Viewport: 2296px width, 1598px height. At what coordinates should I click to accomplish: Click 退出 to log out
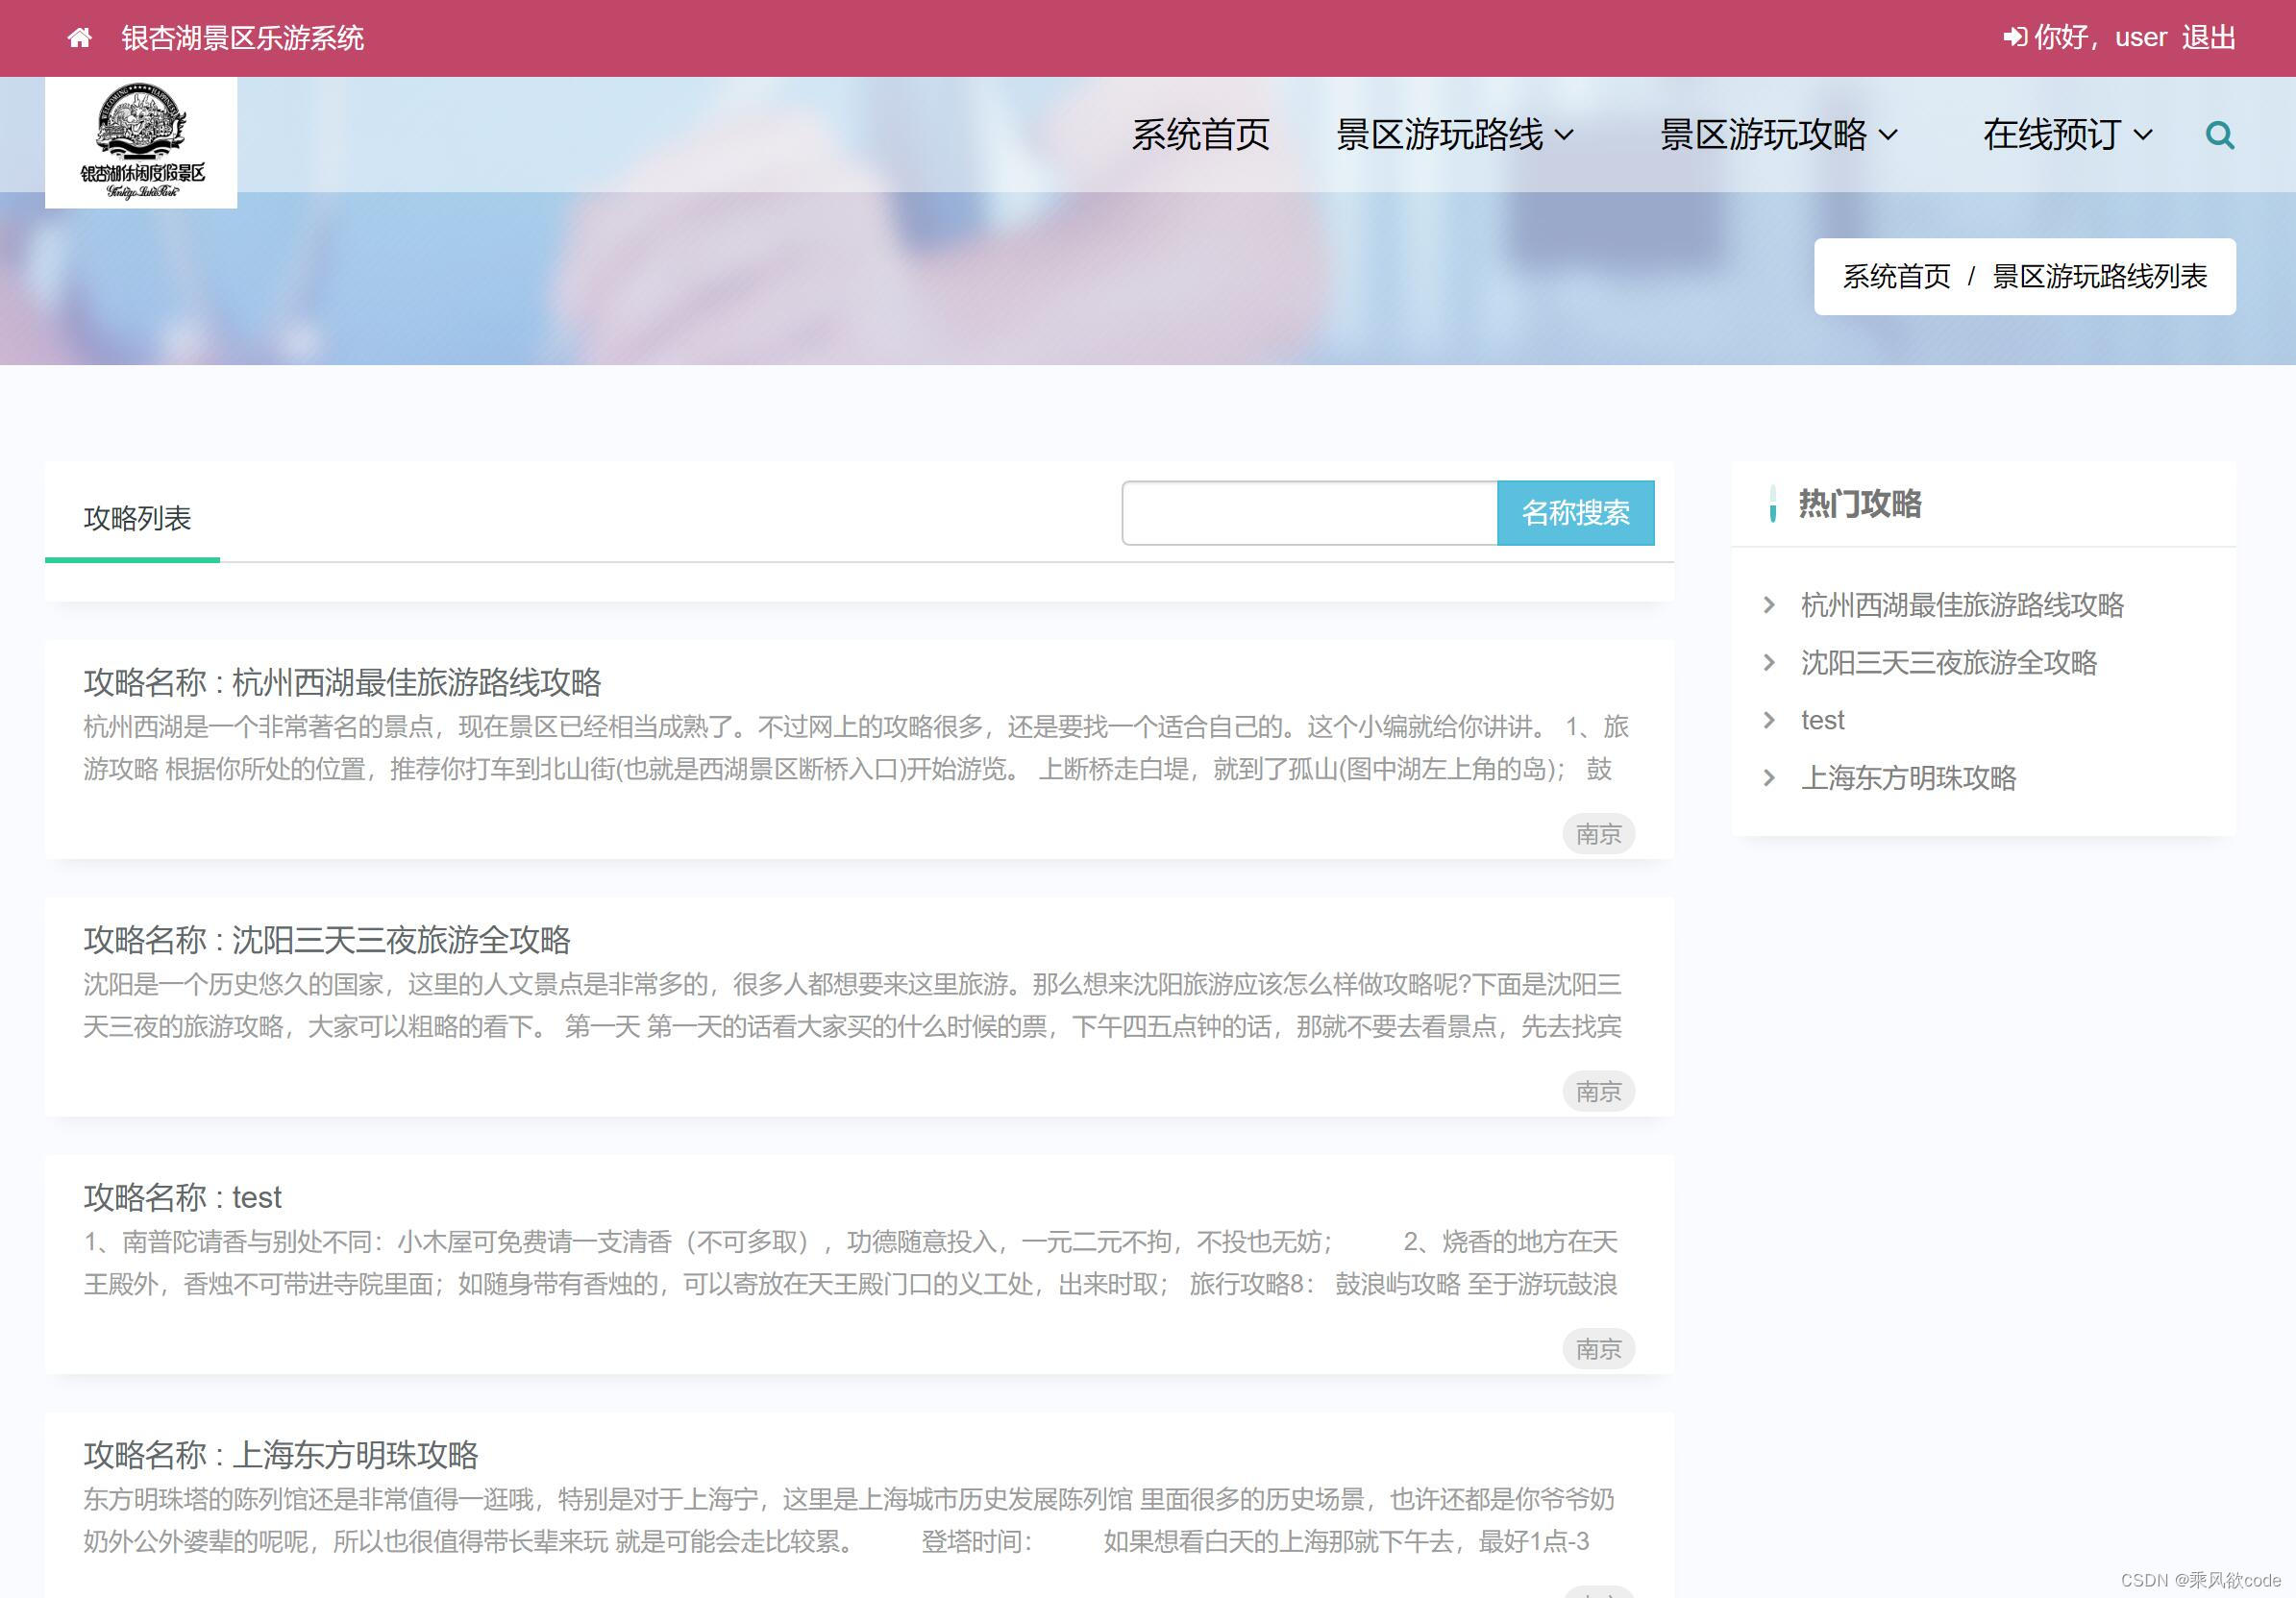click(2208, 38)
